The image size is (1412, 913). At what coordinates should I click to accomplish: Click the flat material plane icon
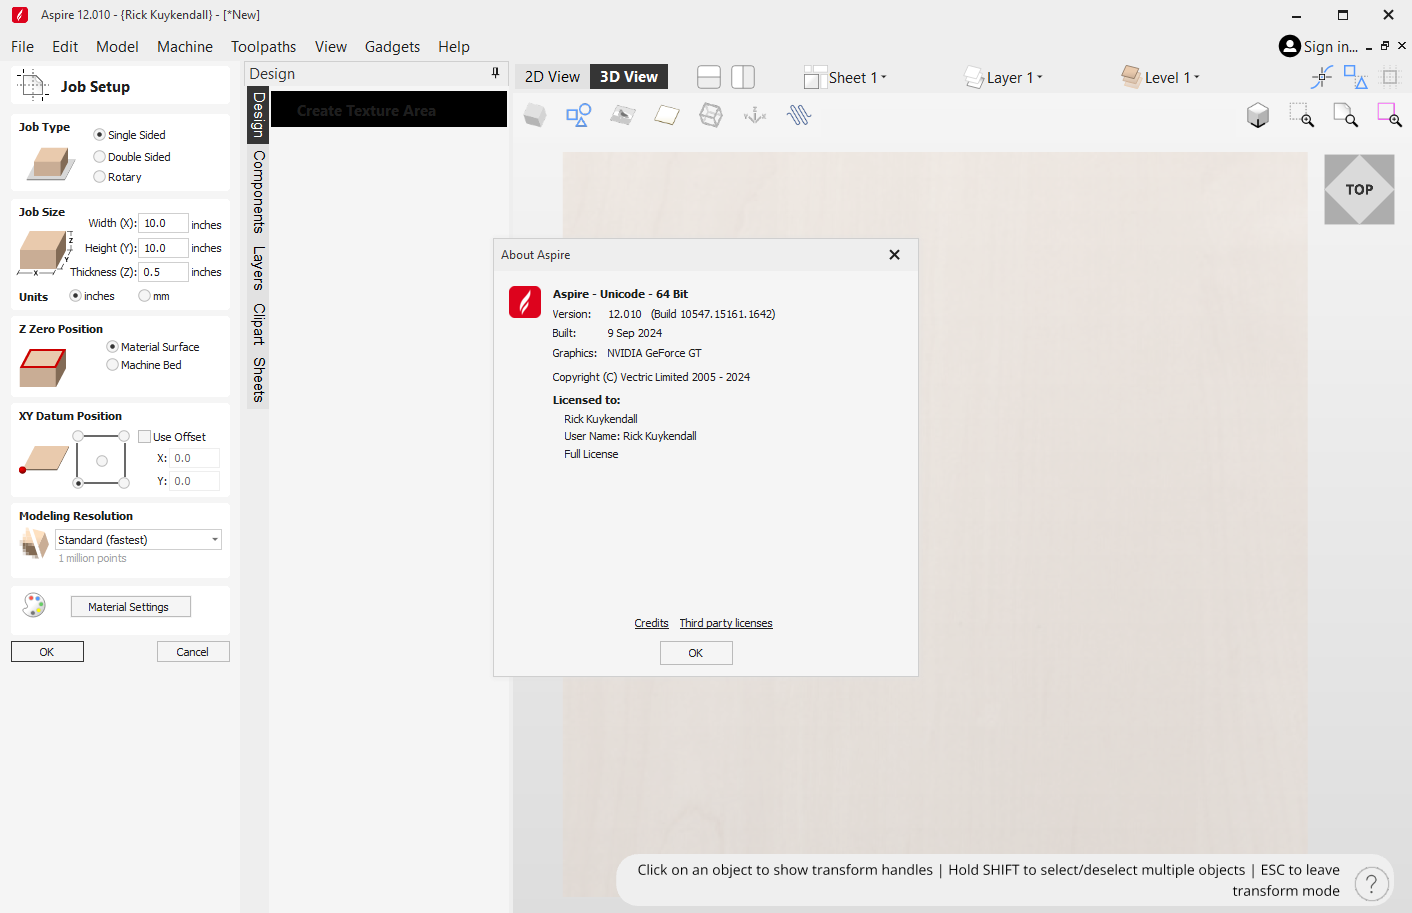(x=667, y=116)
